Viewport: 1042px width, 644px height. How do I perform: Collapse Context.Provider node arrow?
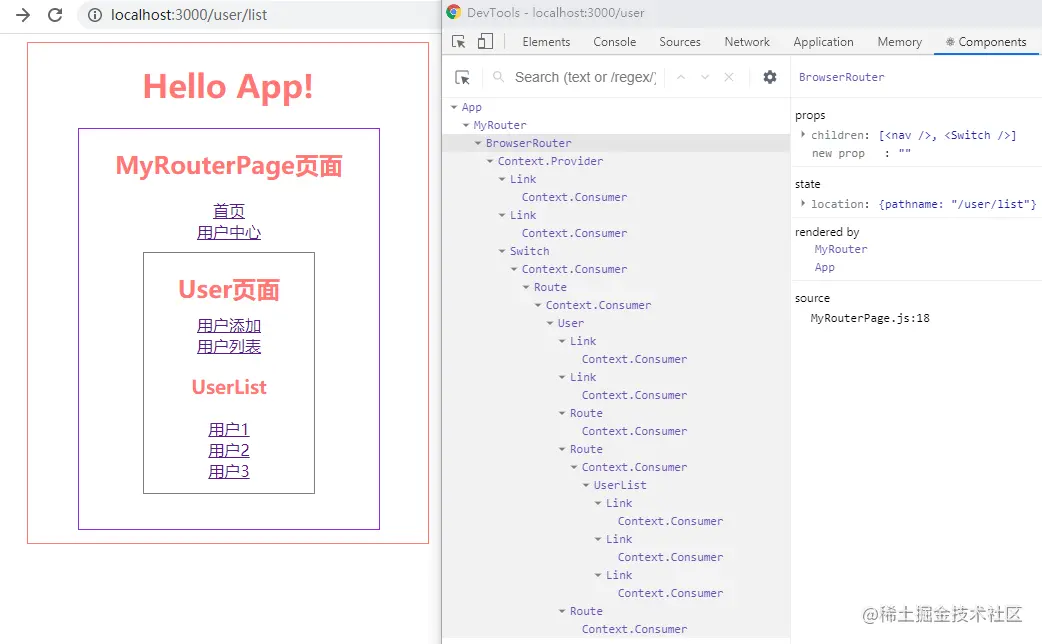pyautogui.click(x=490, y=161)
